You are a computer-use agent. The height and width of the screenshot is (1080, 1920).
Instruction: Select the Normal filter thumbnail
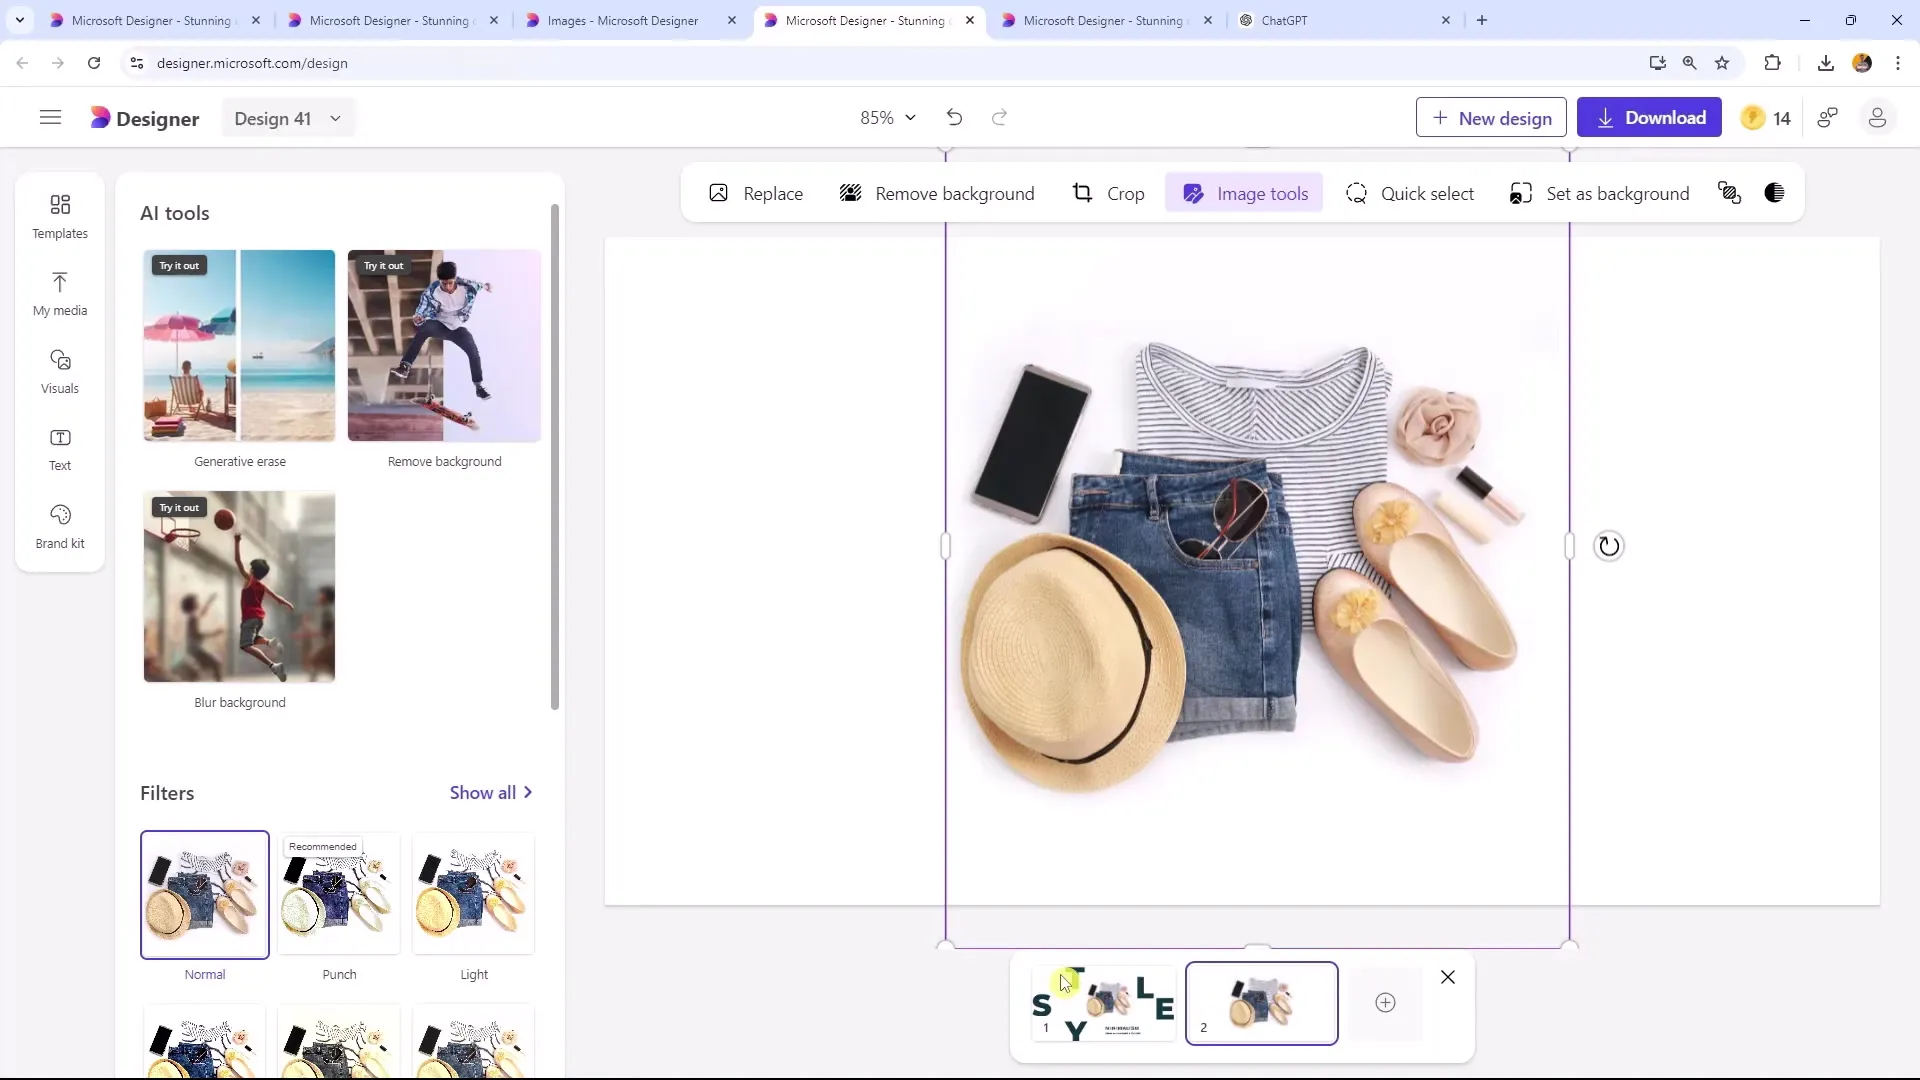[204, 894]
